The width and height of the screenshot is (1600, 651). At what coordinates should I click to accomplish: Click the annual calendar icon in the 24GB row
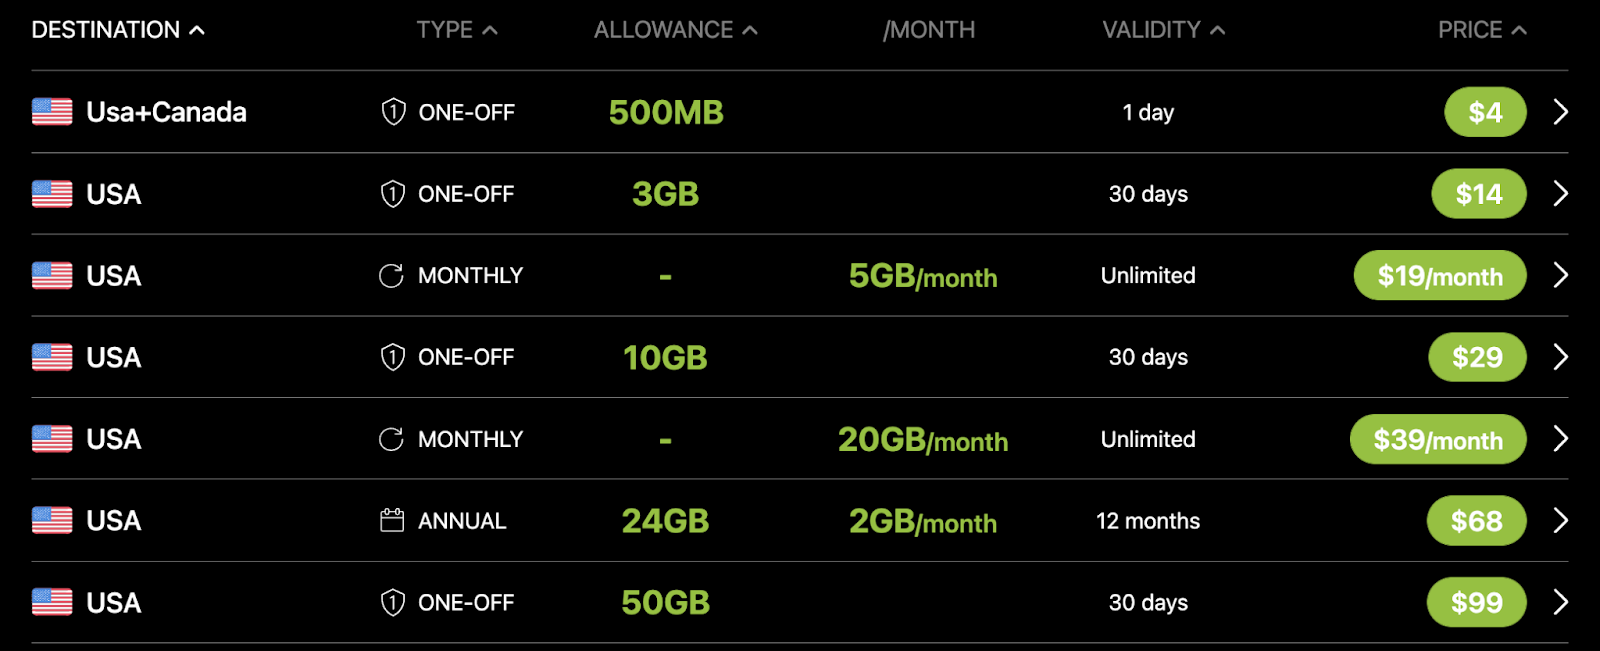(x=392, y=521)
